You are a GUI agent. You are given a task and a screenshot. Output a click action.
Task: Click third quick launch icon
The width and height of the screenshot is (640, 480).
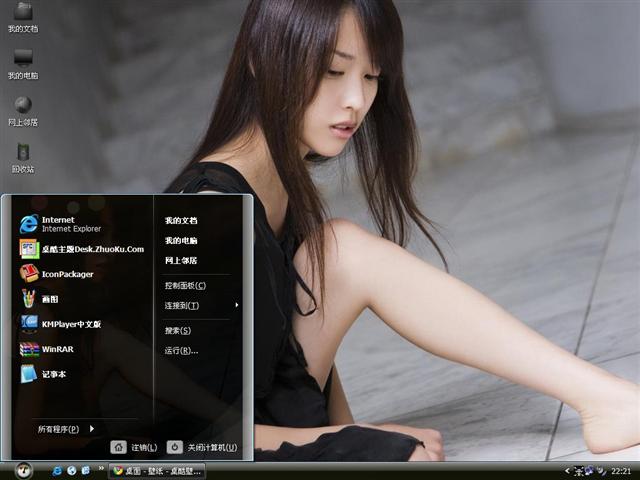click(x=86, y=471)
